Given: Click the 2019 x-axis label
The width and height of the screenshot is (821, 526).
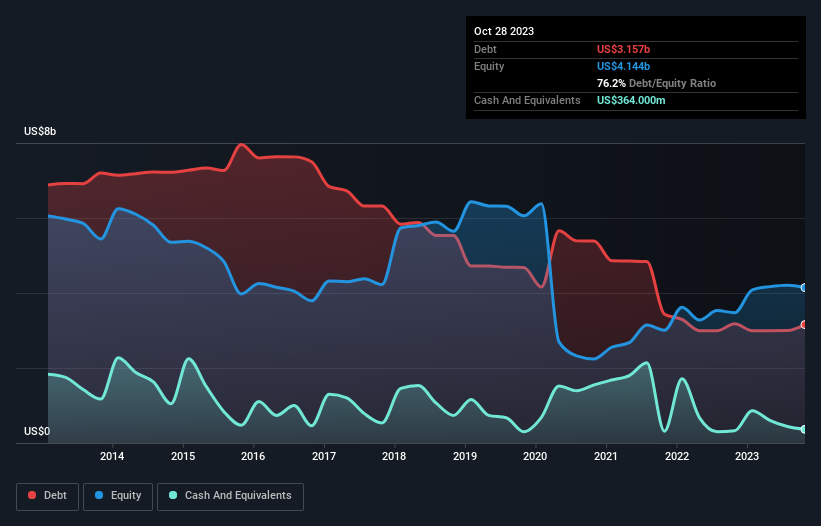Looking at the screenshot, I should 465,456.
